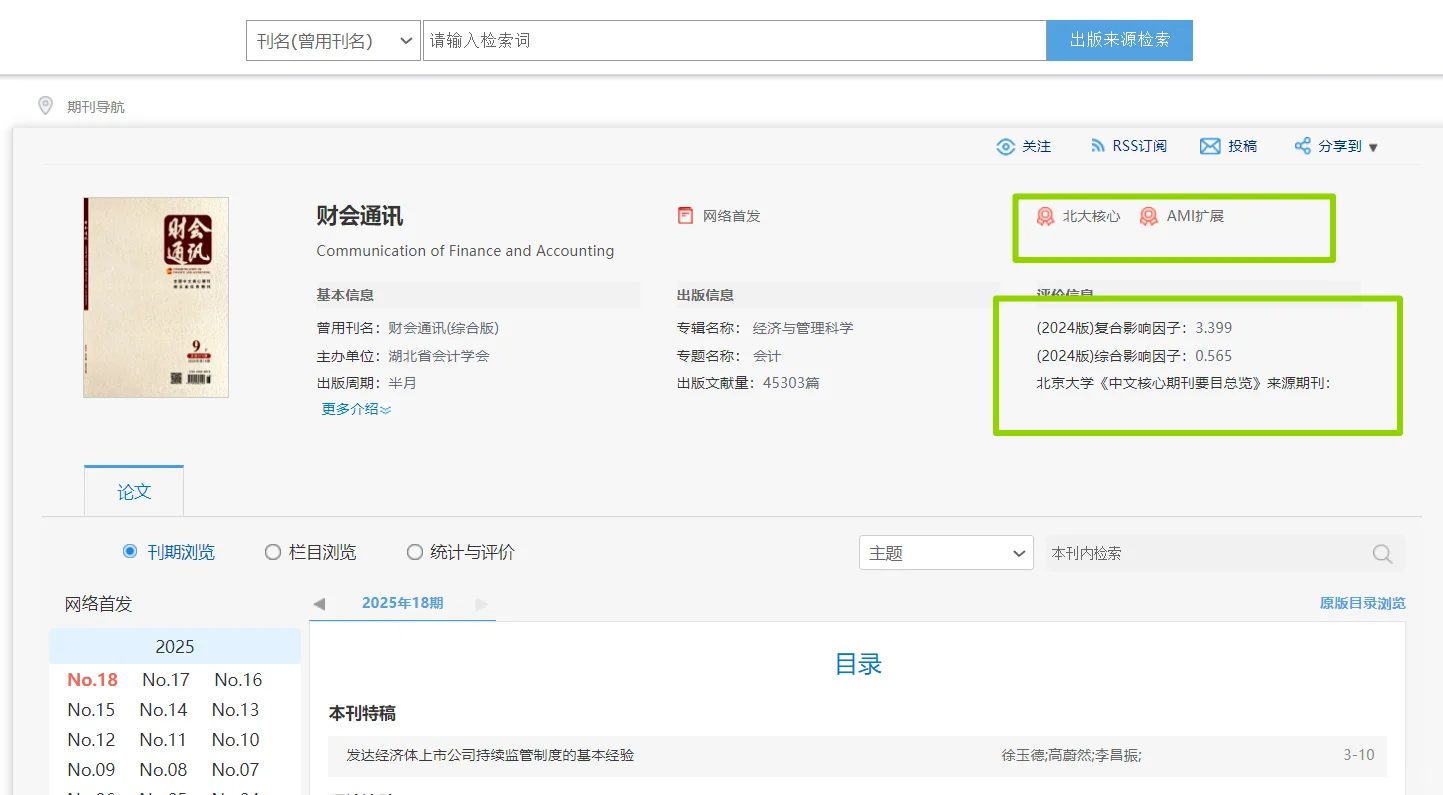Click the 综合影响因子 value 0.565
The height and width of the screenshot is (795, 1443).
coord(1214,356)
